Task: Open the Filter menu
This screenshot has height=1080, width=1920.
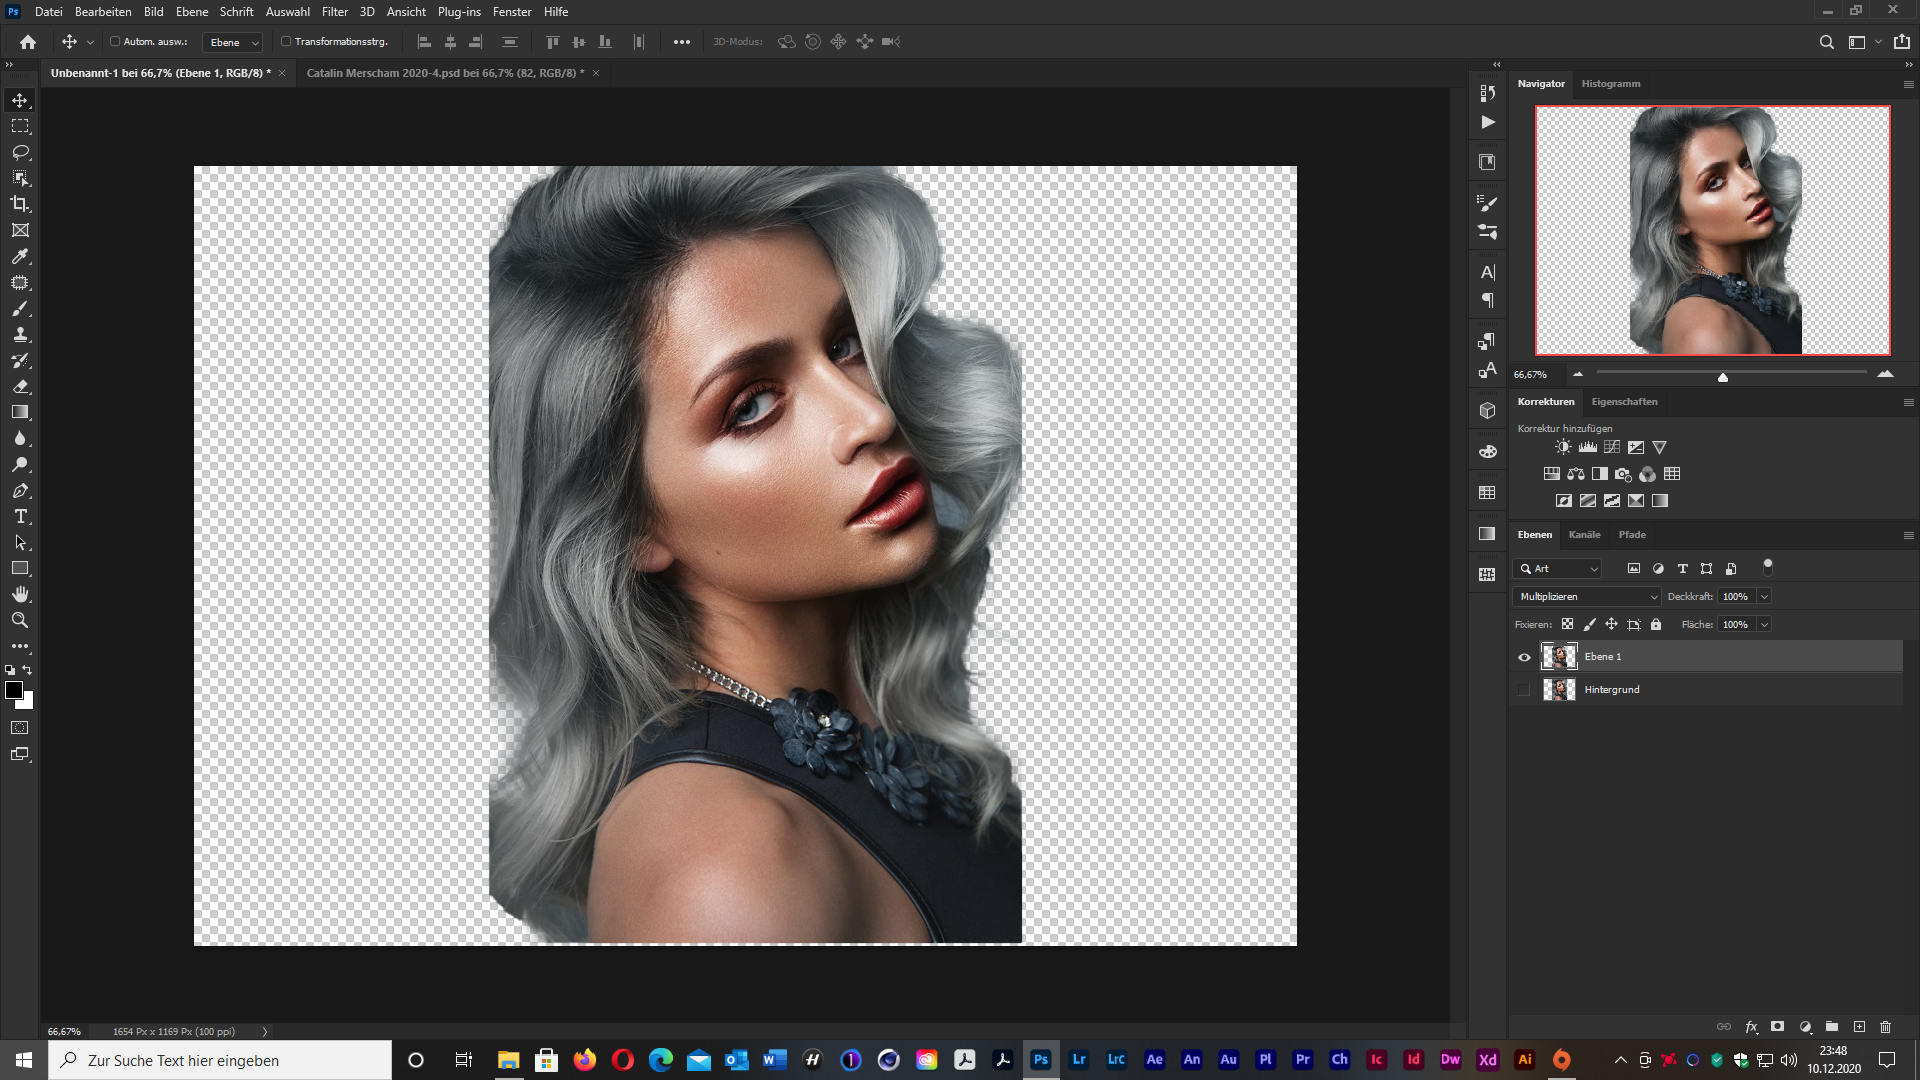Action: pyautogui.click(x=334, y=12)
